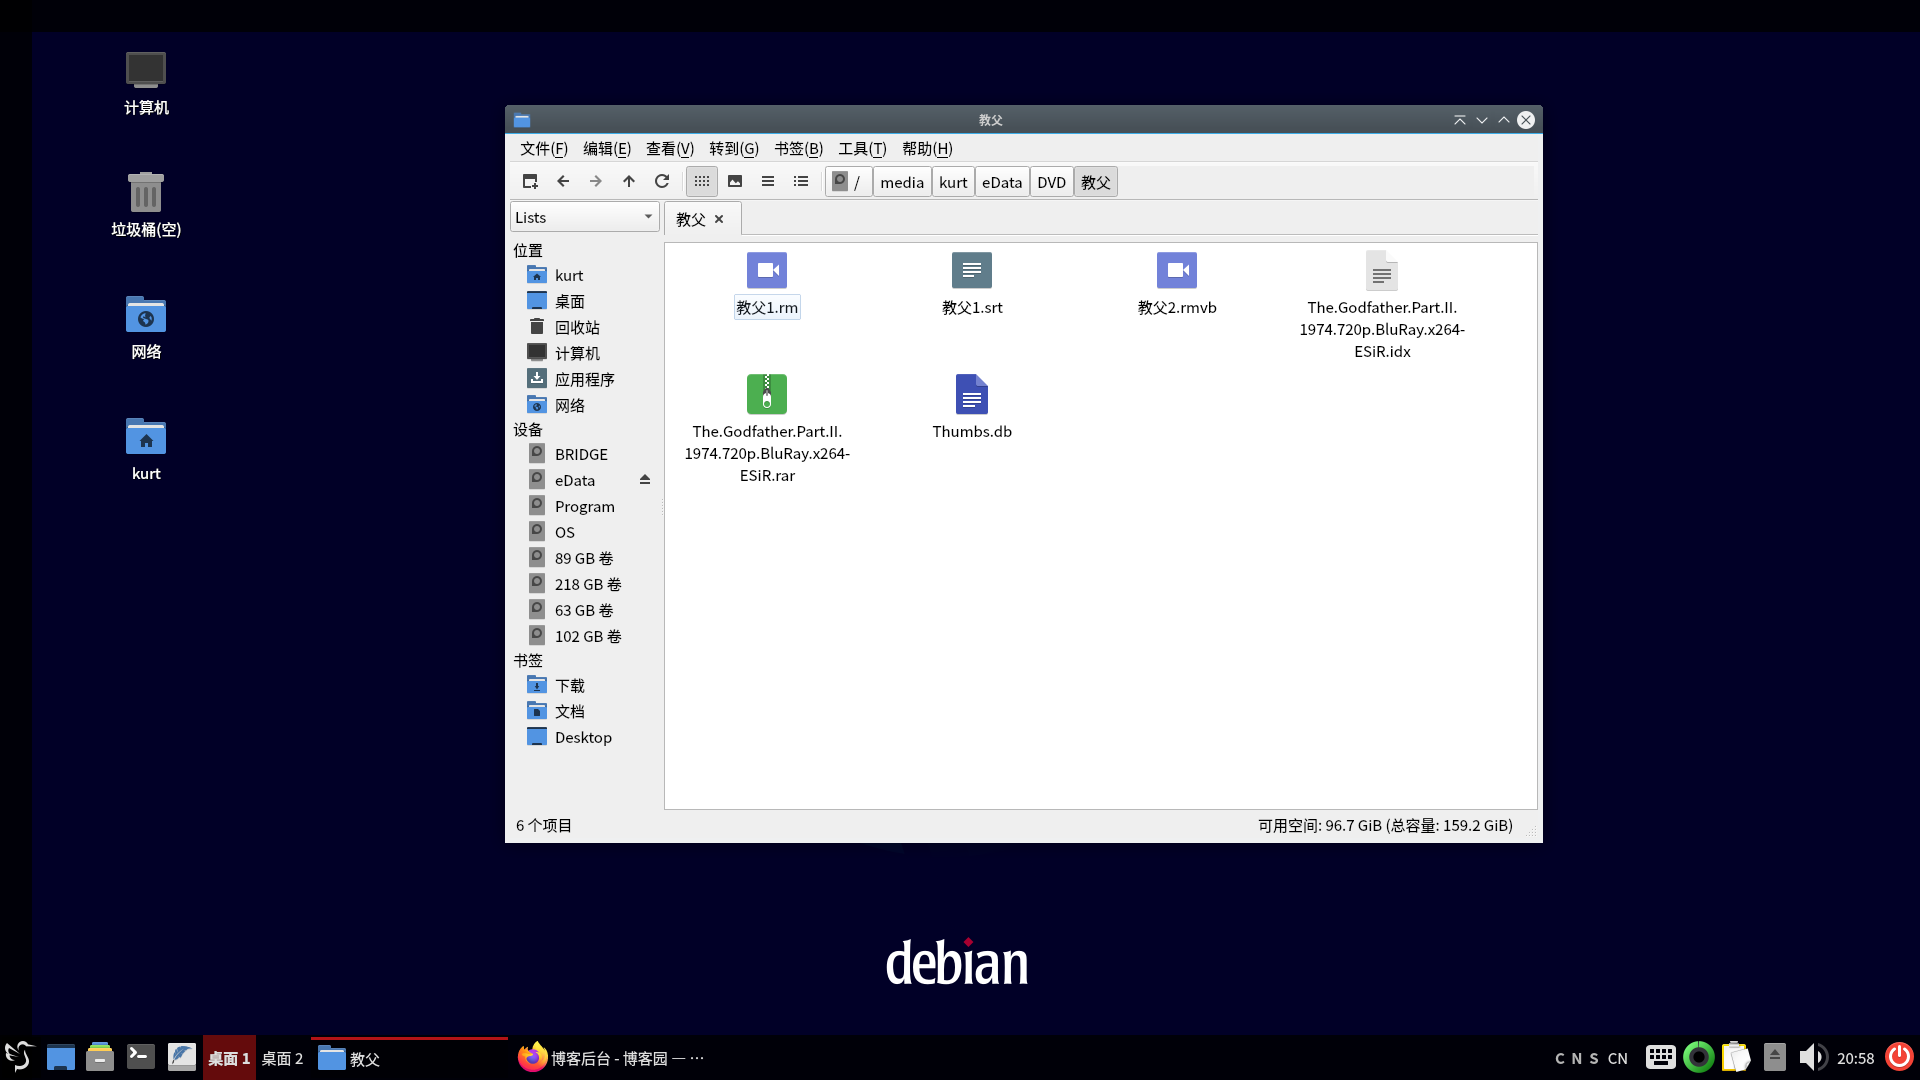This screenshot has width=1920, height=1080.
Task: Toggle the icon view mode button
Action: click(x=702, y=181)
